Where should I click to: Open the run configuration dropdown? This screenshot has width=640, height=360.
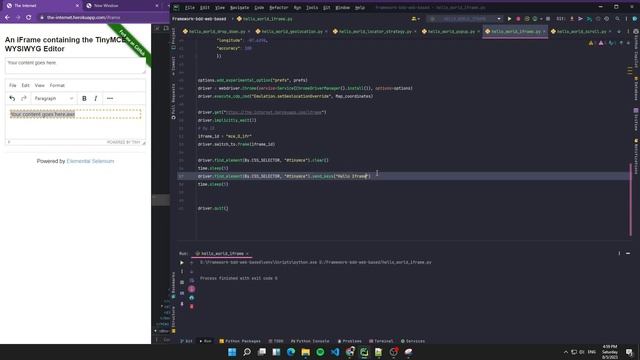(x=464, y=19)
